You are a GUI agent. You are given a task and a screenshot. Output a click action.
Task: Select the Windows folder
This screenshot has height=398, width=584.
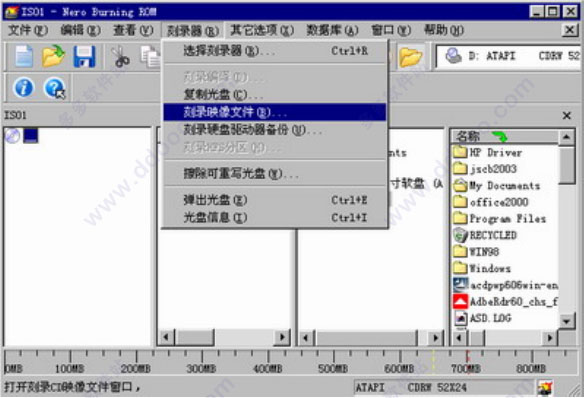[482, 268]
